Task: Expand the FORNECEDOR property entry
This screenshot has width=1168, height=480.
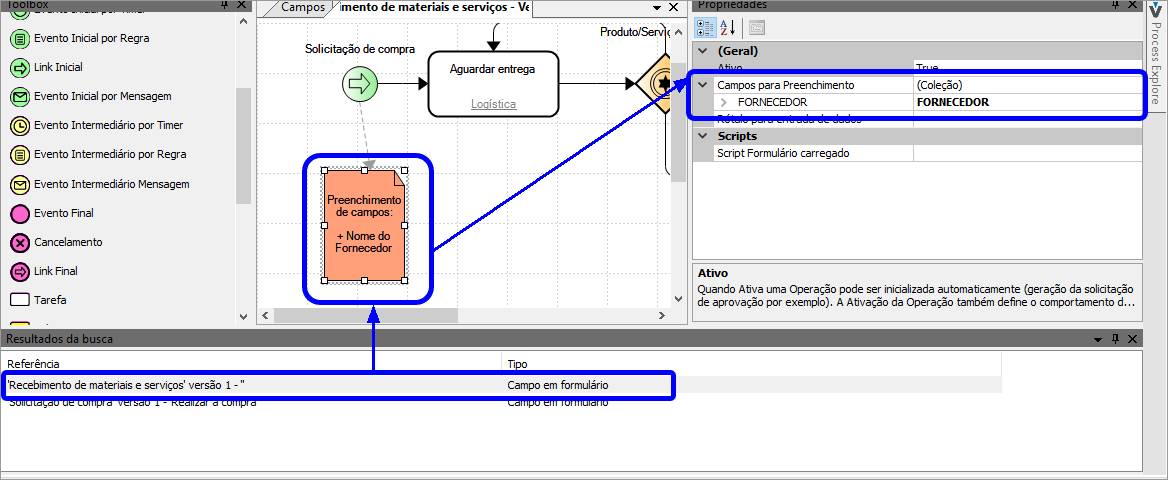Action: pyautogui.click(x=725, y=102)
